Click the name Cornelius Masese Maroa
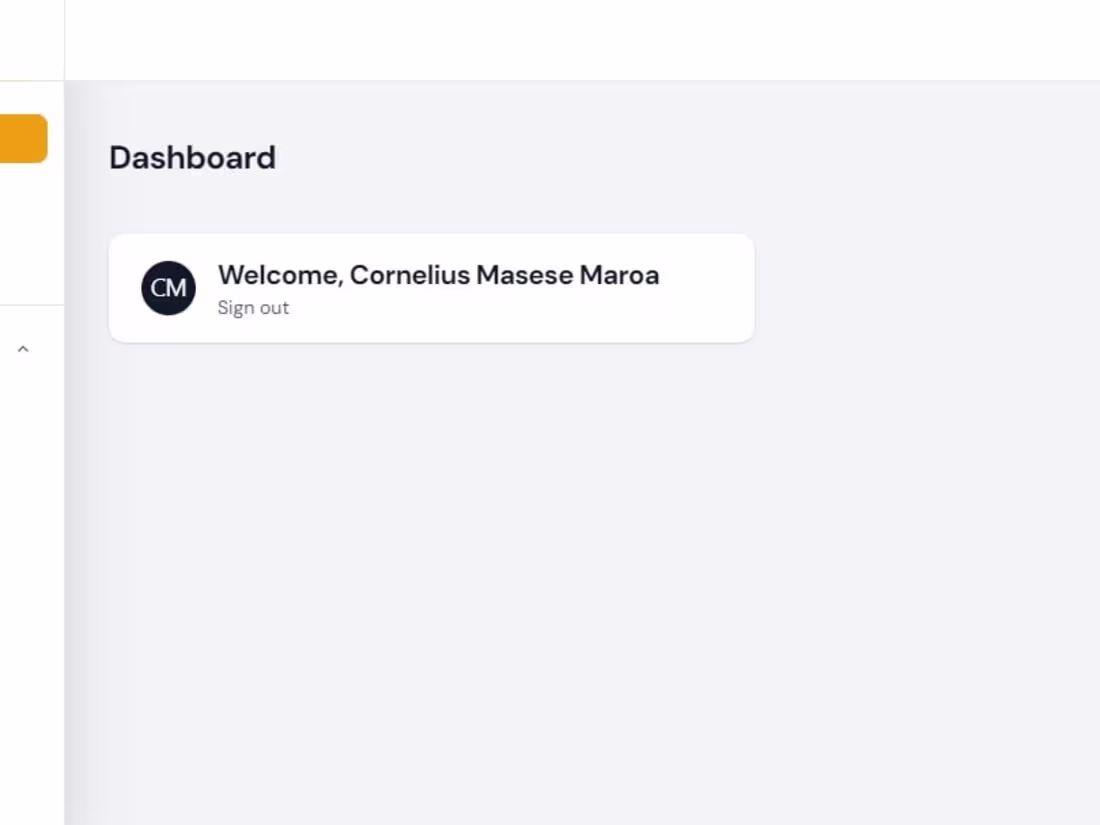Screen dimensions: 1100x825 click(504, 275)
